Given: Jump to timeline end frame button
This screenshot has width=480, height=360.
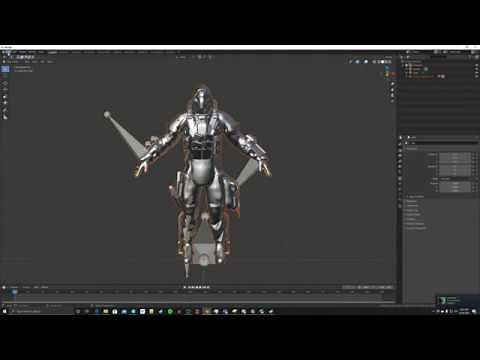Looking at the screenshot, I should point(208,287).
